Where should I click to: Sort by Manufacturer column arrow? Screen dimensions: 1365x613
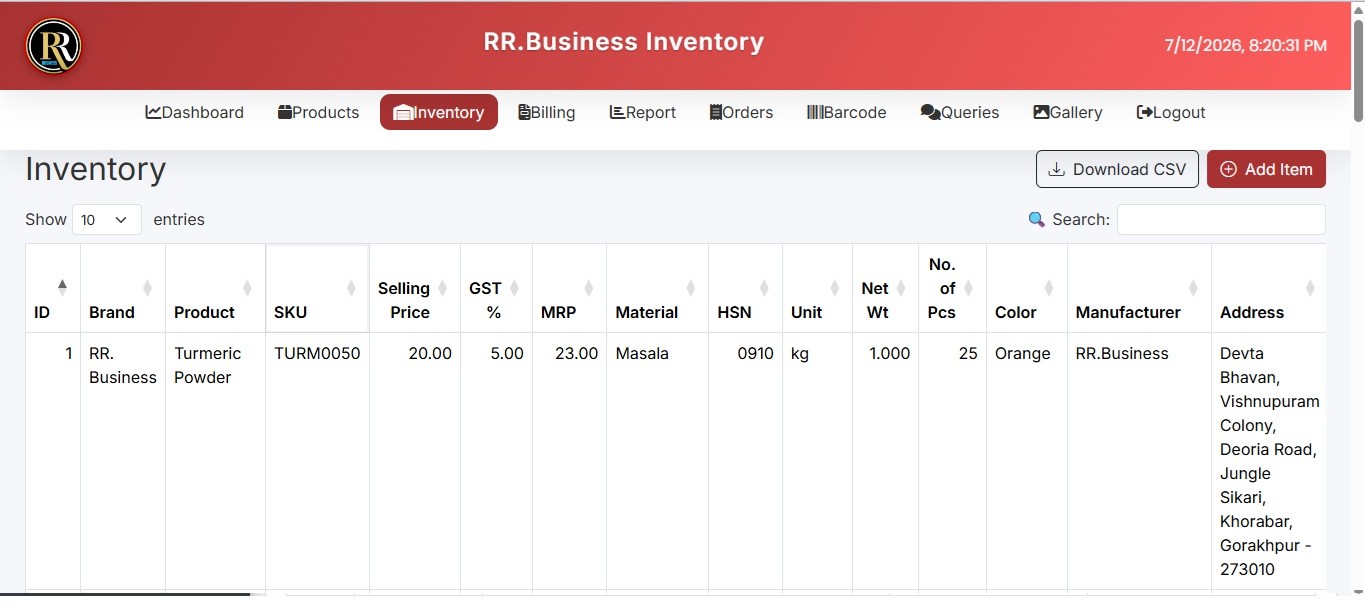(1194, 288)
